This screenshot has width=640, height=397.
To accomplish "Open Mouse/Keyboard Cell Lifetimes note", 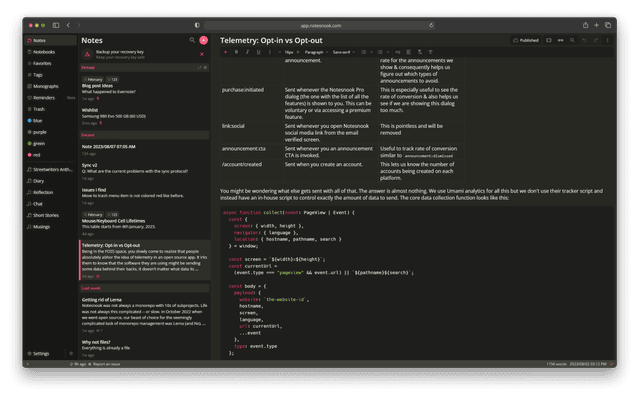I will [144, 224].
